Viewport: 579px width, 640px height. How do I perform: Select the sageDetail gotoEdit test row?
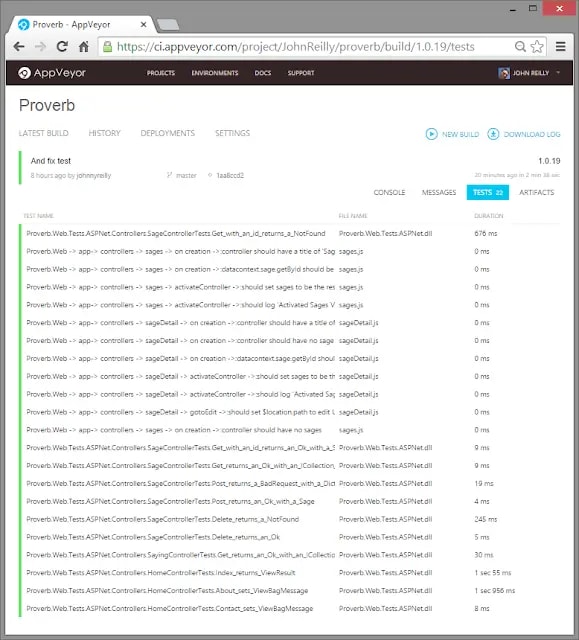(291, 412)
